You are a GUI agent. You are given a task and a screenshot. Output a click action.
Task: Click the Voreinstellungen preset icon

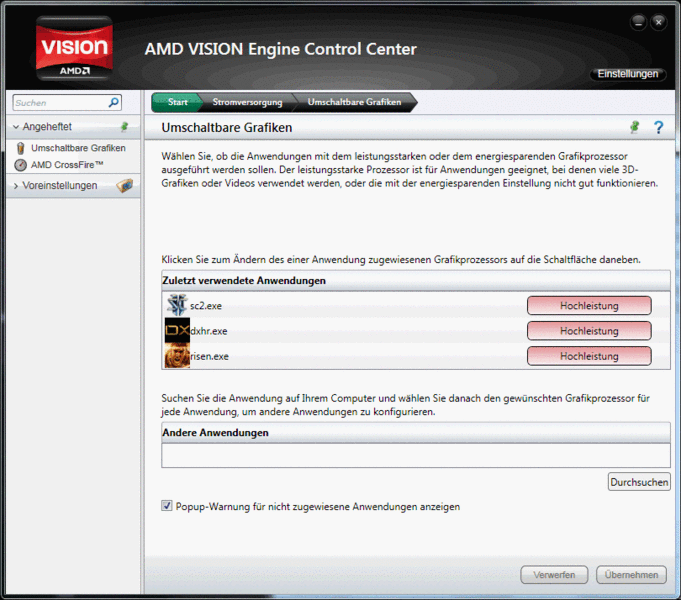tap(125, 186)
